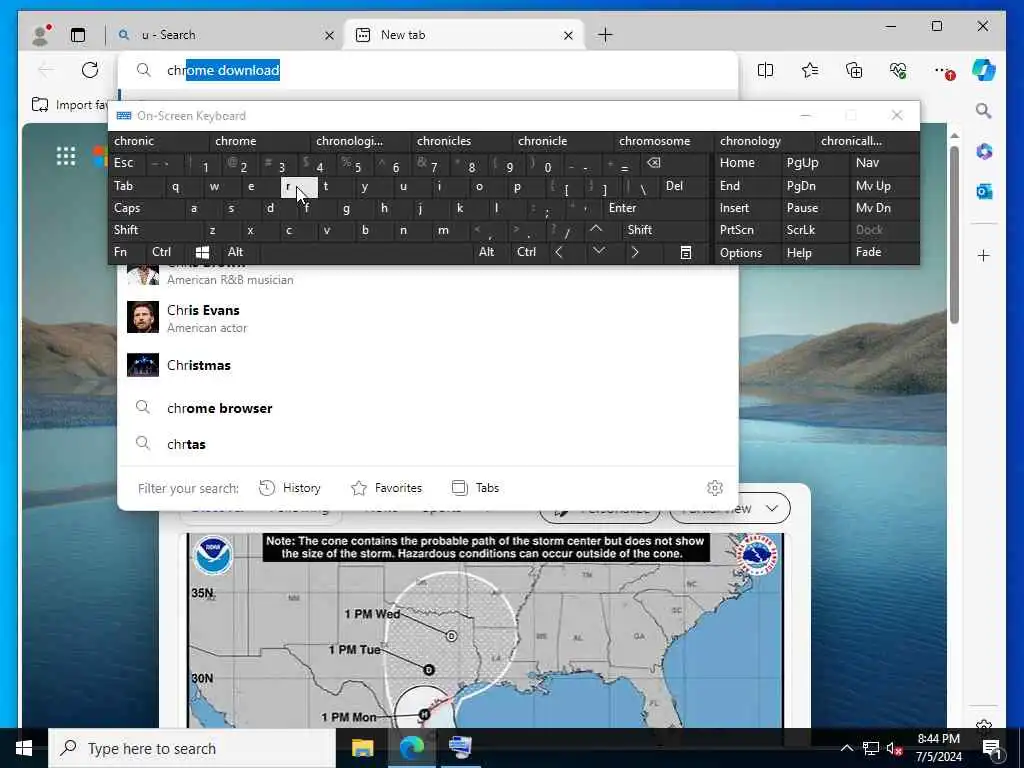Select 'chrome browser' search suggestion

coord(428,408)
